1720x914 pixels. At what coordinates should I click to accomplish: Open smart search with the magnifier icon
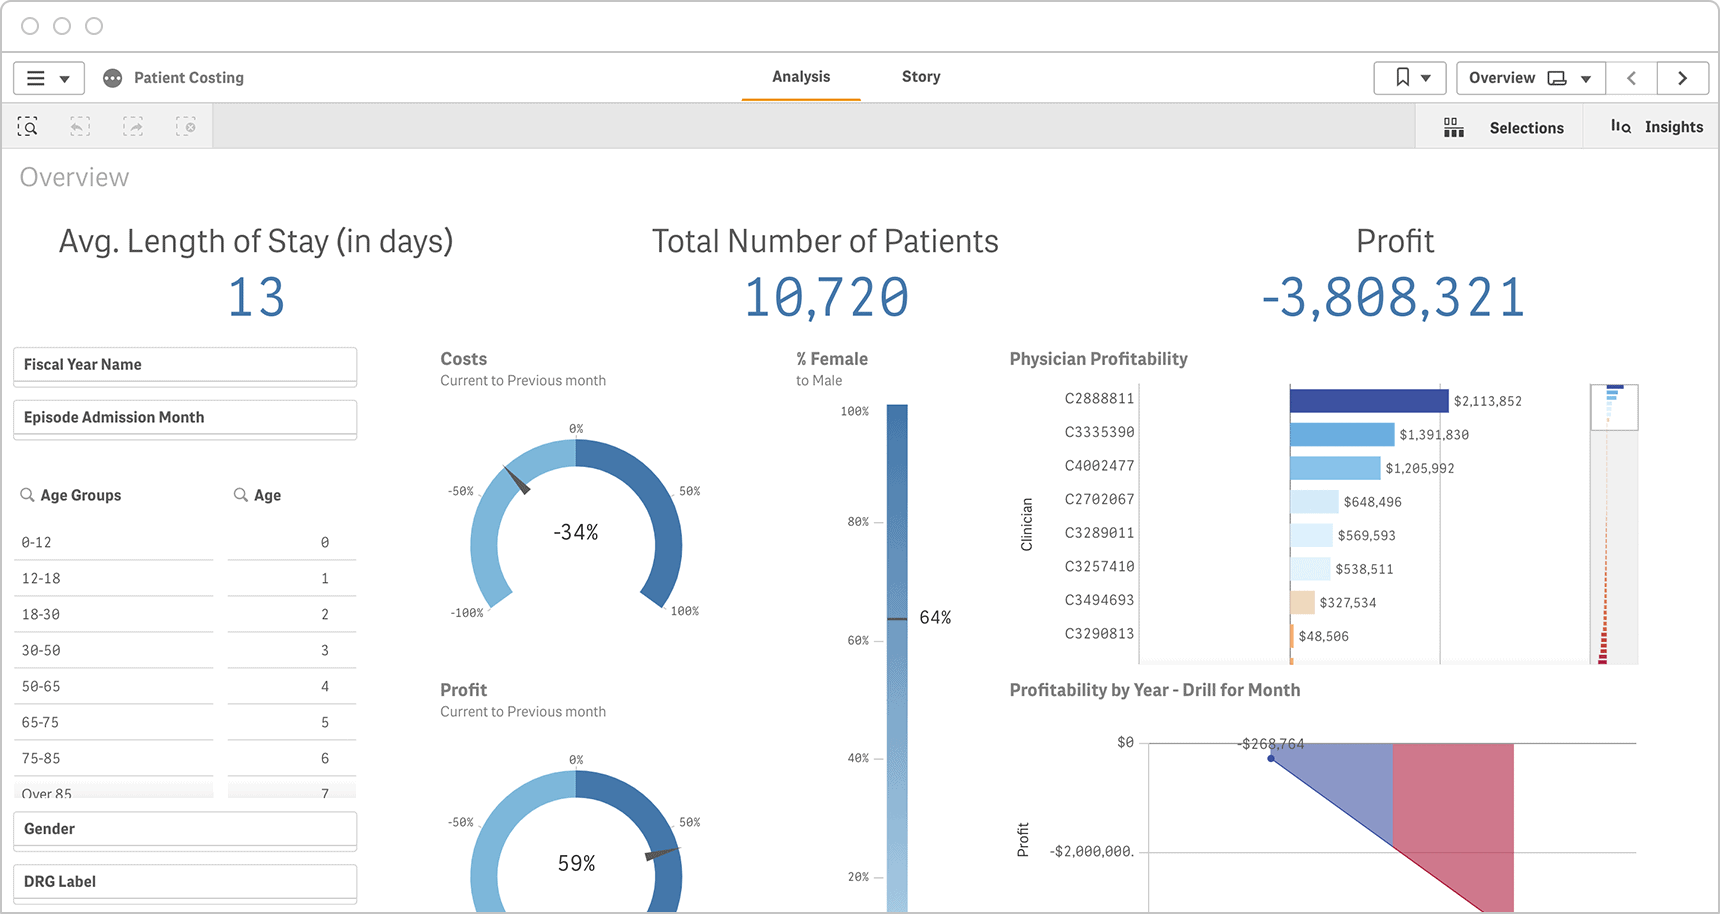(28, 126)
